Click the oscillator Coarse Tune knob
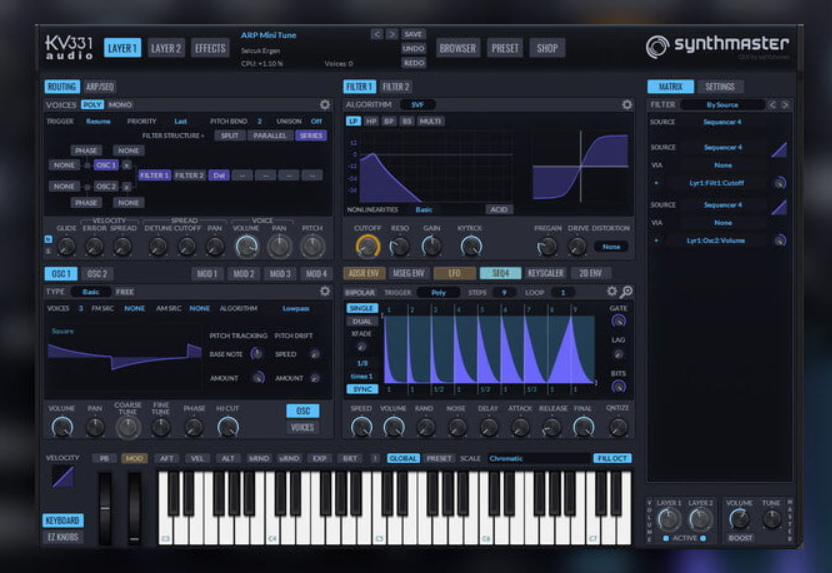The height and width of the screenshot is (573, 832). tap(128, 427)
